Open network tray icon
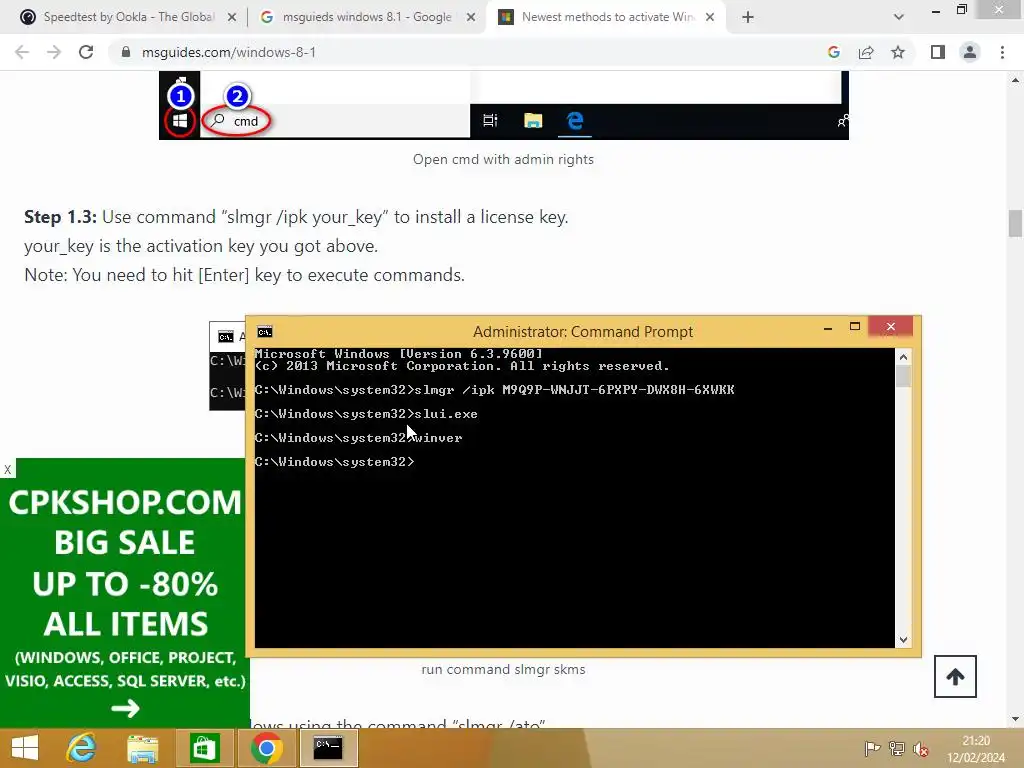This screenshot has width=1024, height=768. coord(897,748)
